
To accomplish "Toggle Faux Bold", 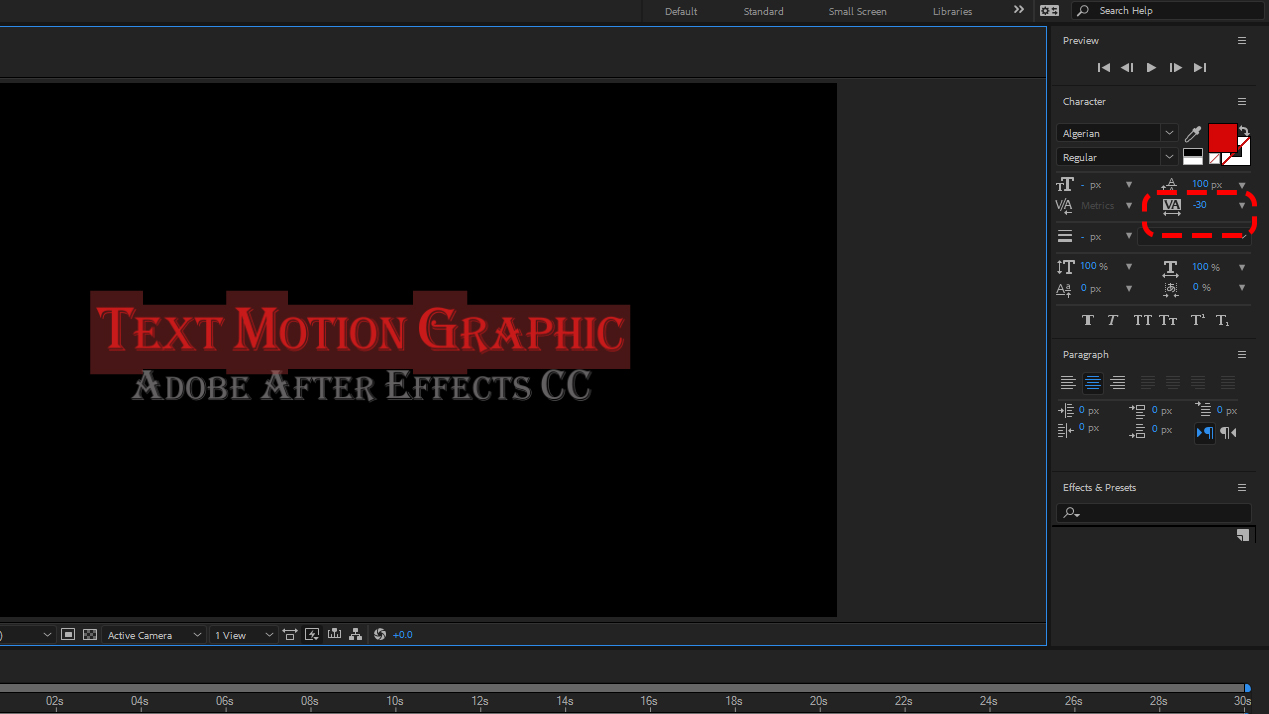I will tap(1088, 320).
